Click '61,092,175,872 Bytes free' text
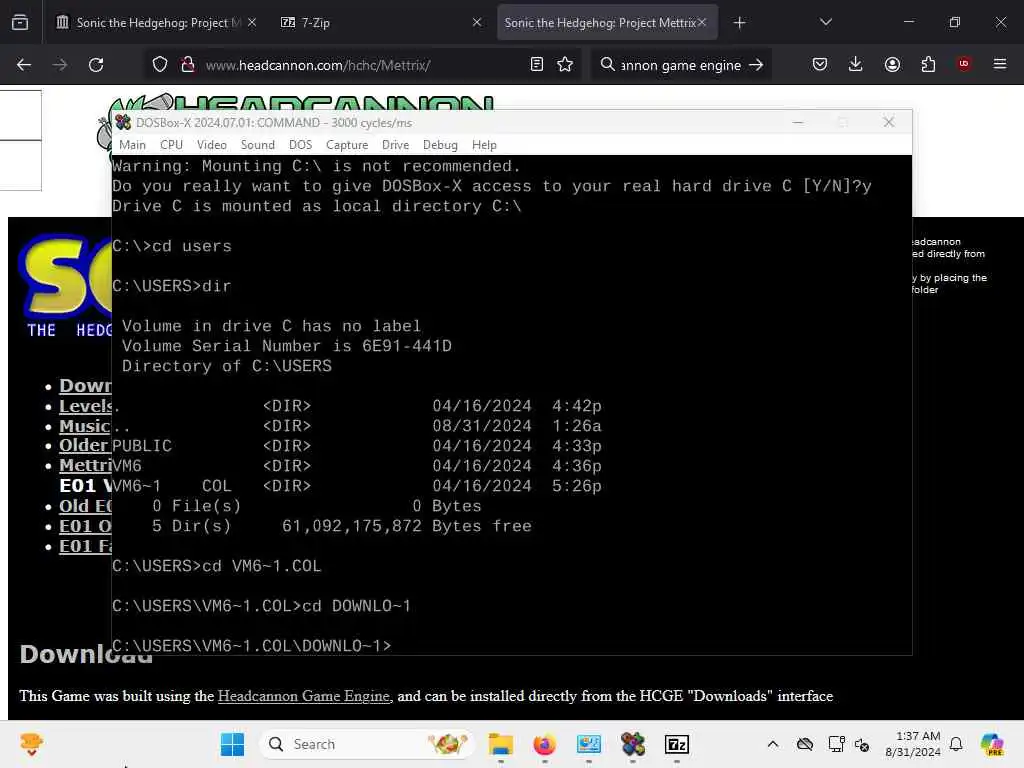The height and width of the screenshot is (768, 1024). [x=406, y=526]
